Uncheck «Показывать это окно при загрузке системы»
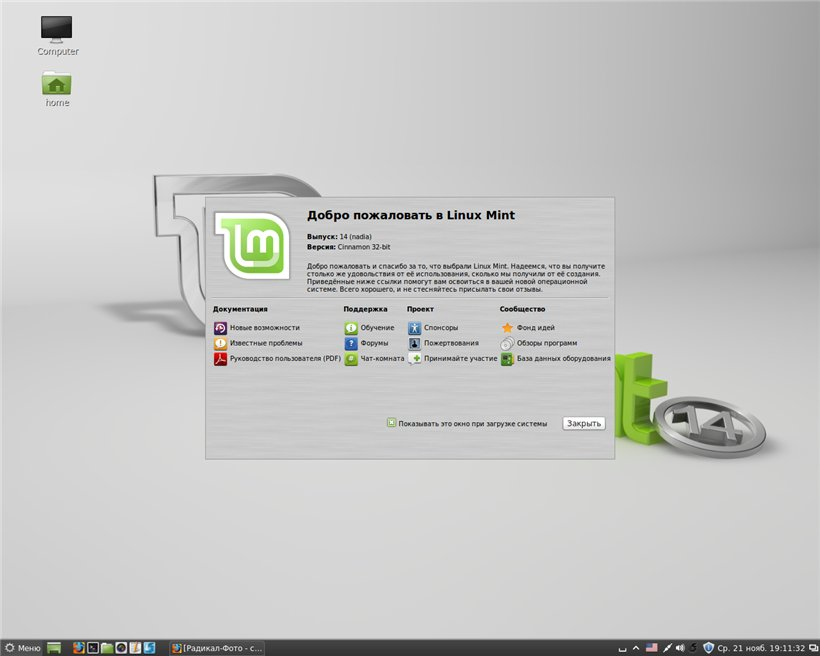Viewport: 820px width, 656px height. point(392,422)
